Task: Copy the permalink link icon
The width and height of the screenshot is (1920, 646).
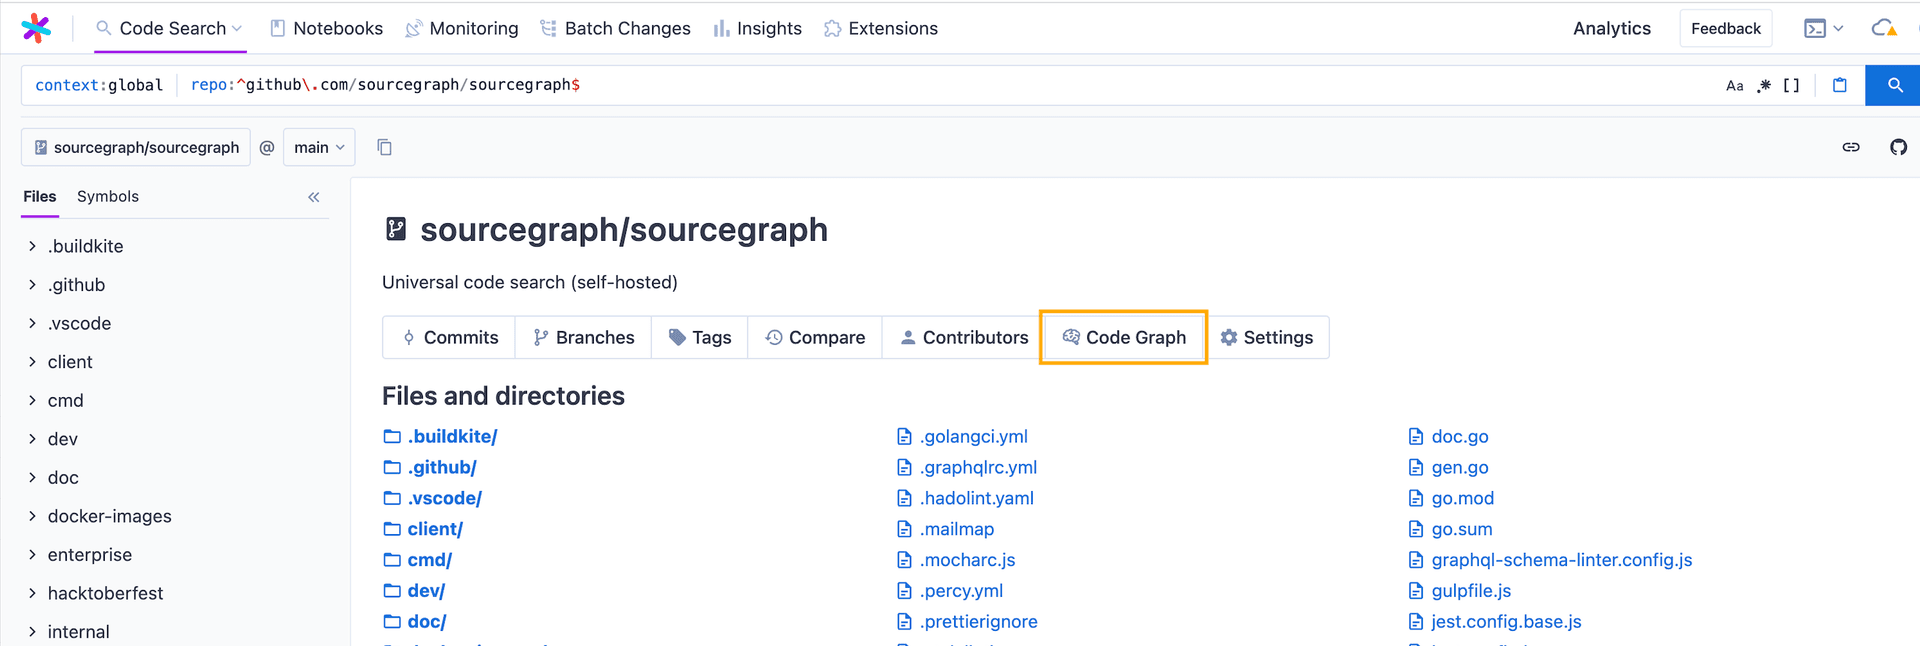Action: pos(1851,147)
